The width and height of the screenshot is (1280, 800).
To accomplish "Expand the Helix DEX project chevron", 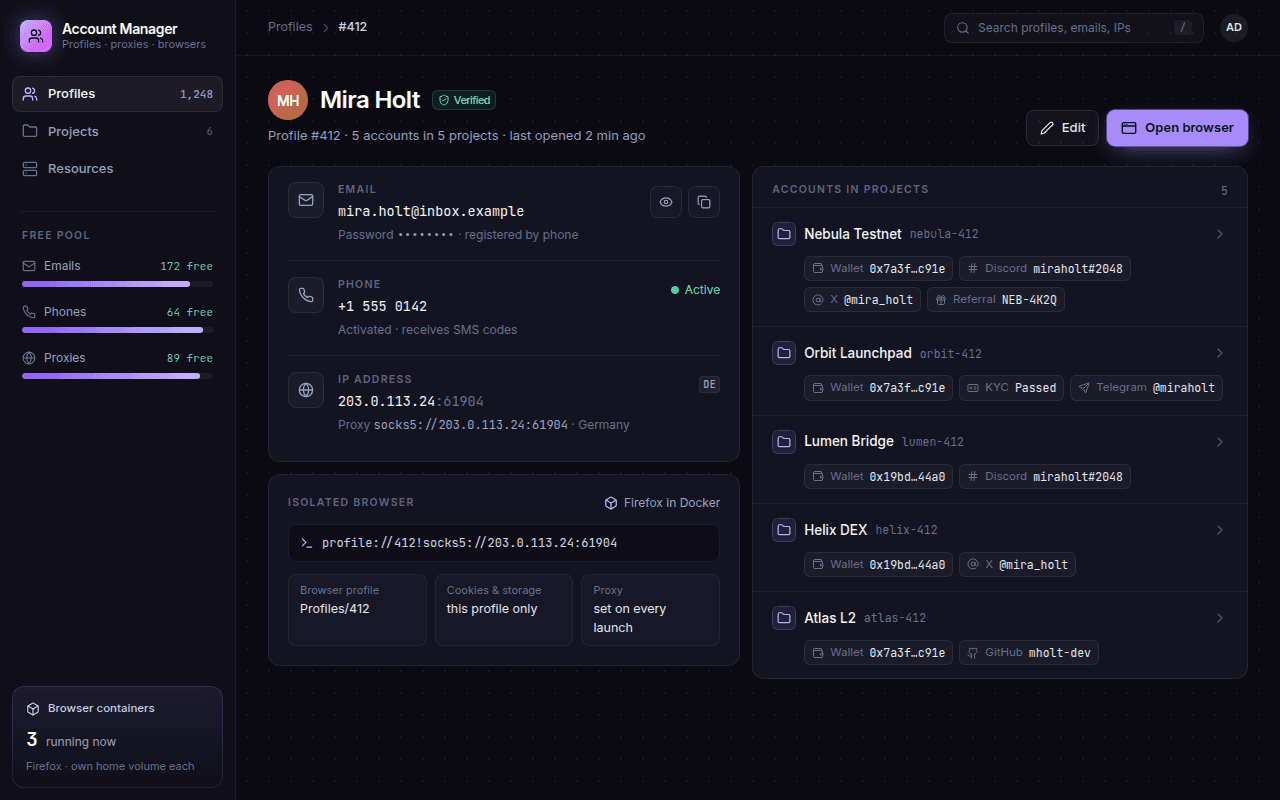I will click(x=1219, y=530).
